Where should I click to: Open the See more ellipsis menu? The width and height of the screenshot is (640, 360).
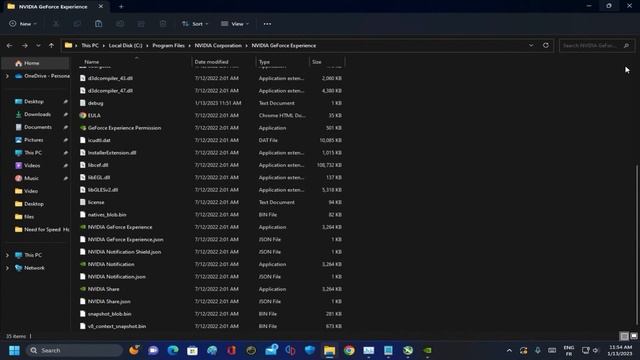point(267,24)
